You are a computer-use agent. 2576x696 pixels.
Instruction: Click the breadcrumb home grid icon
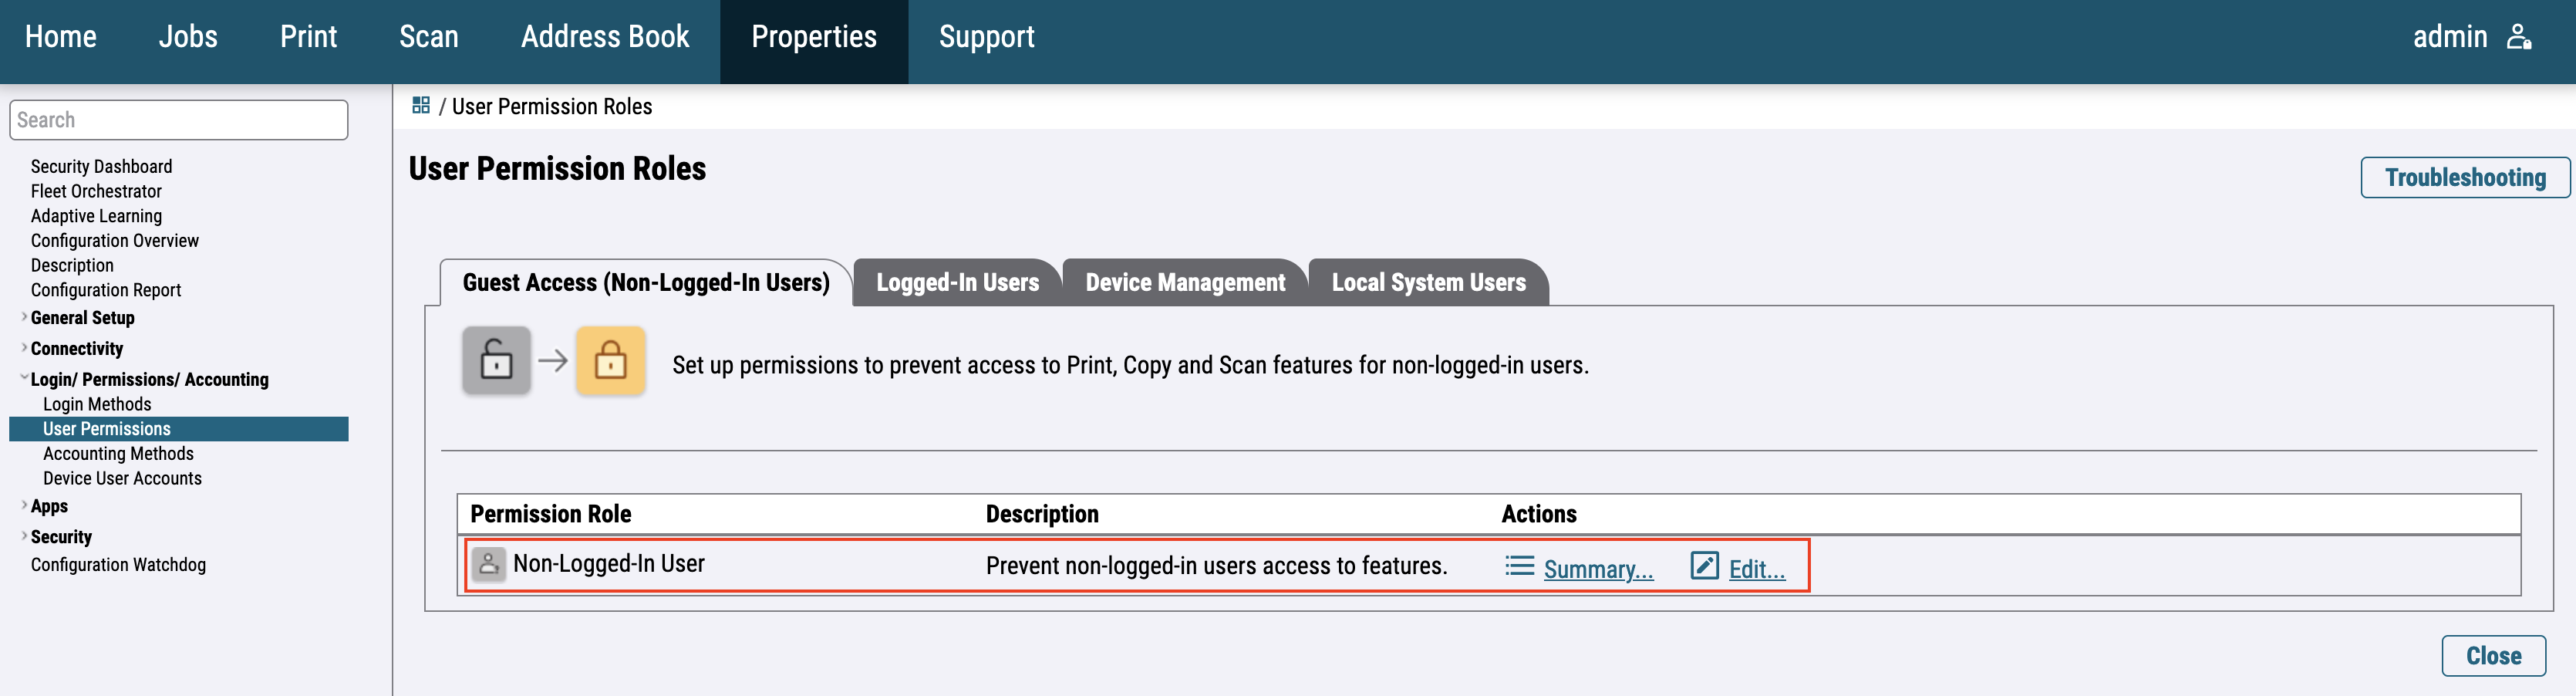pos(421,105)
